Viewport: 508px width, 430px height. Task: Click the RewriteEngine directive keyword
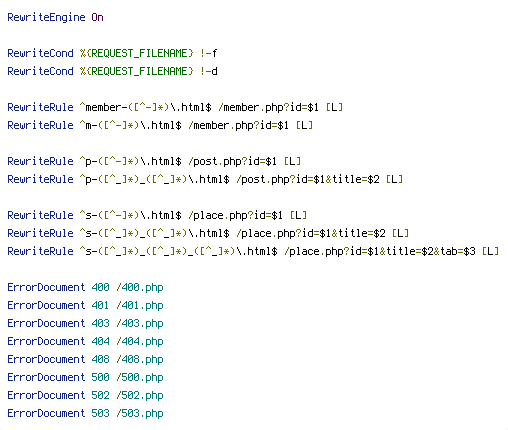(x=46, y=17)
